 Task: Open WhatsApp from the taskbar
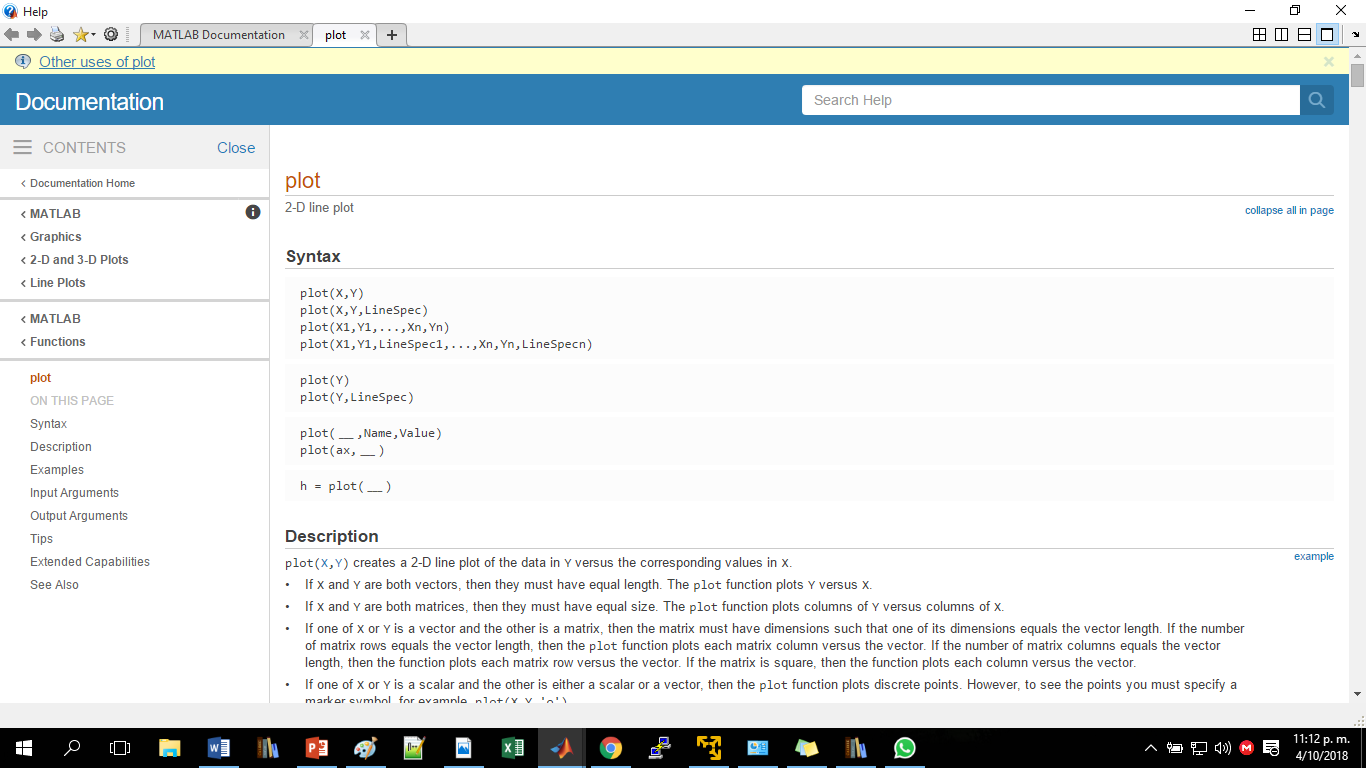[x=905, y=747]
